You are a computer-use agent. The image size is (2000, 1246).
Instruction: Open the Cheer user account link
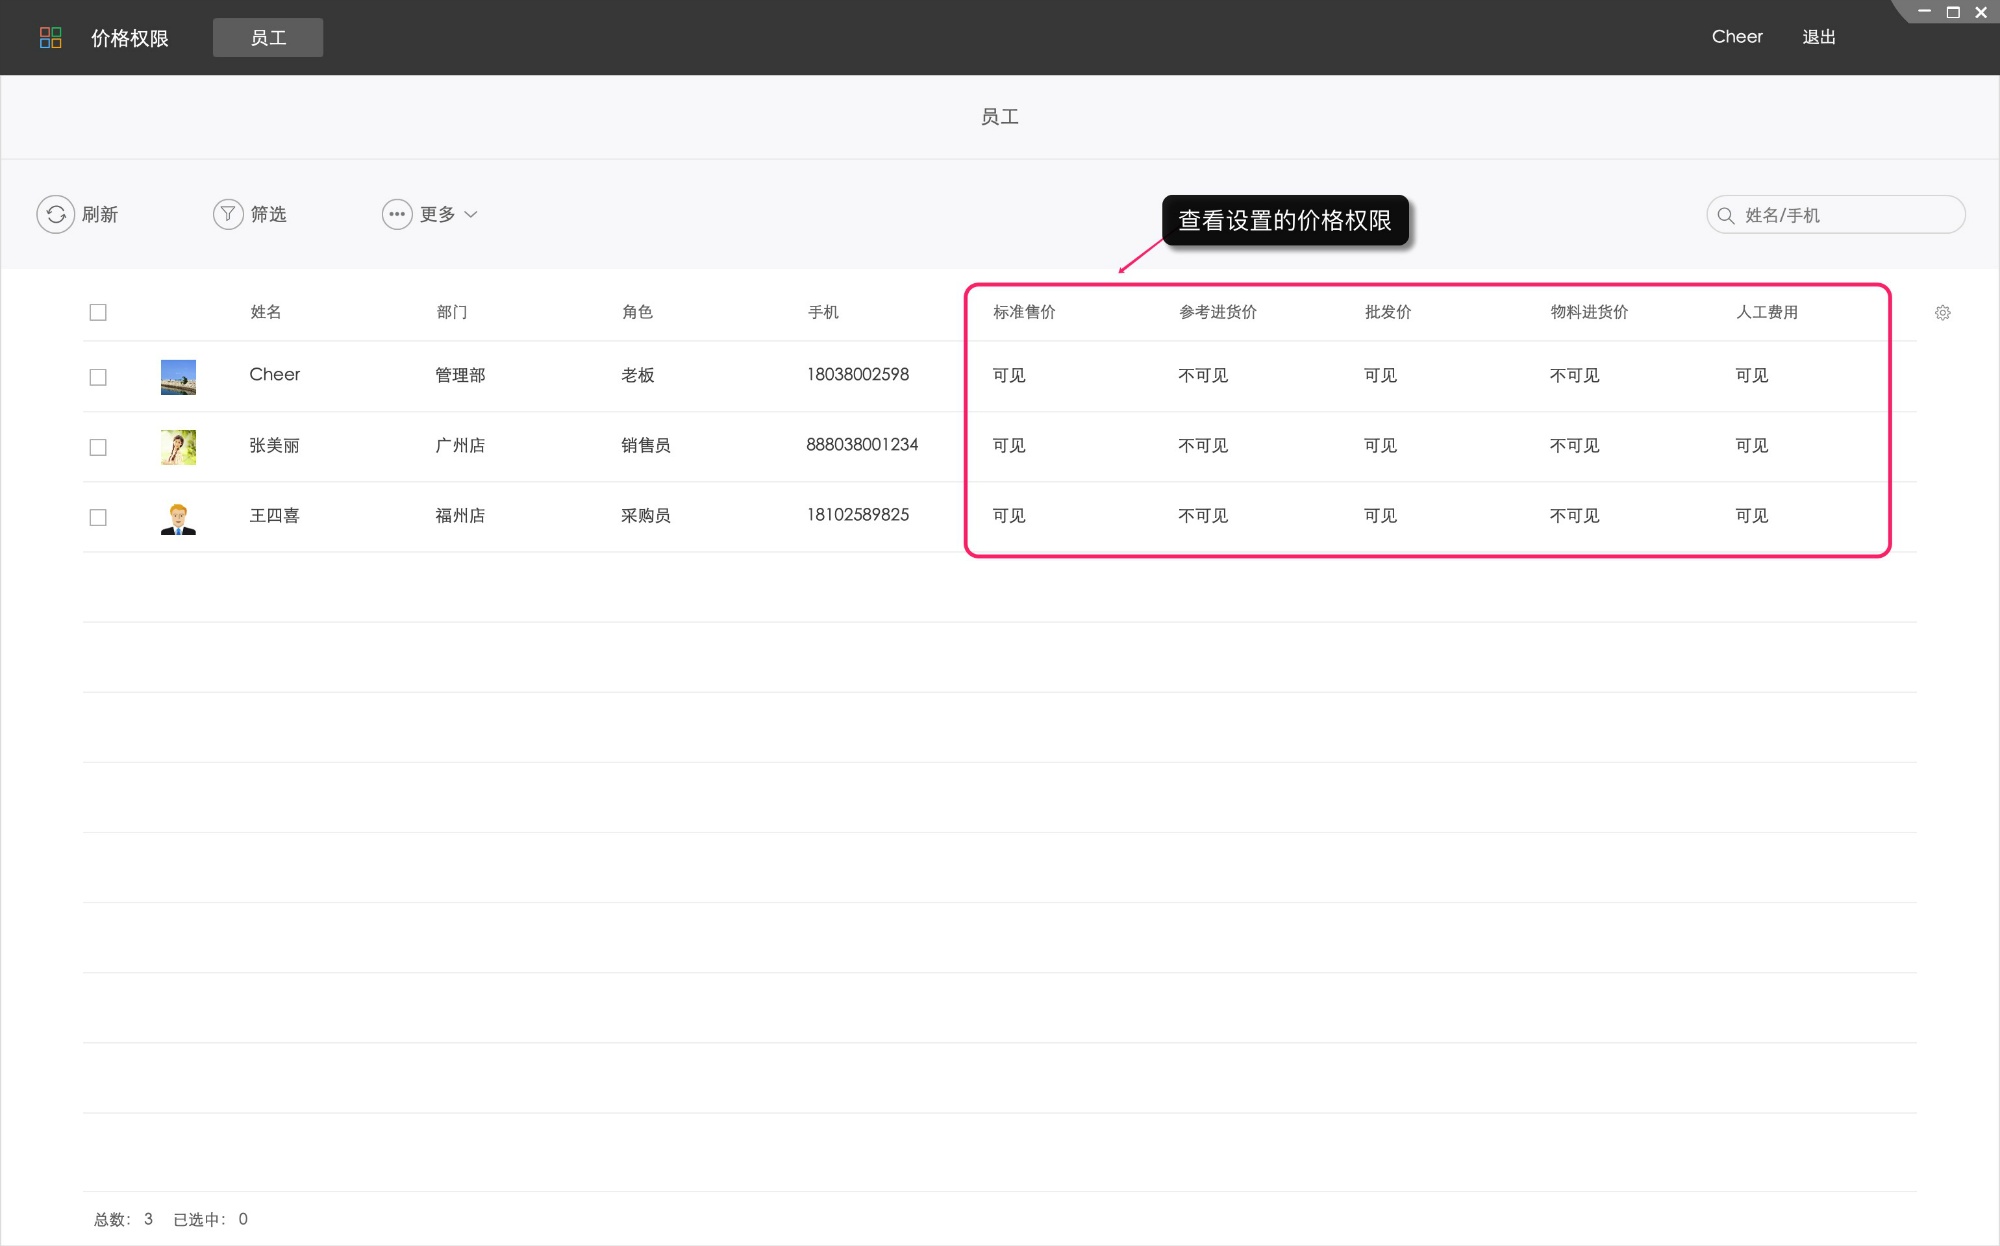click(x=1736, y=37)
